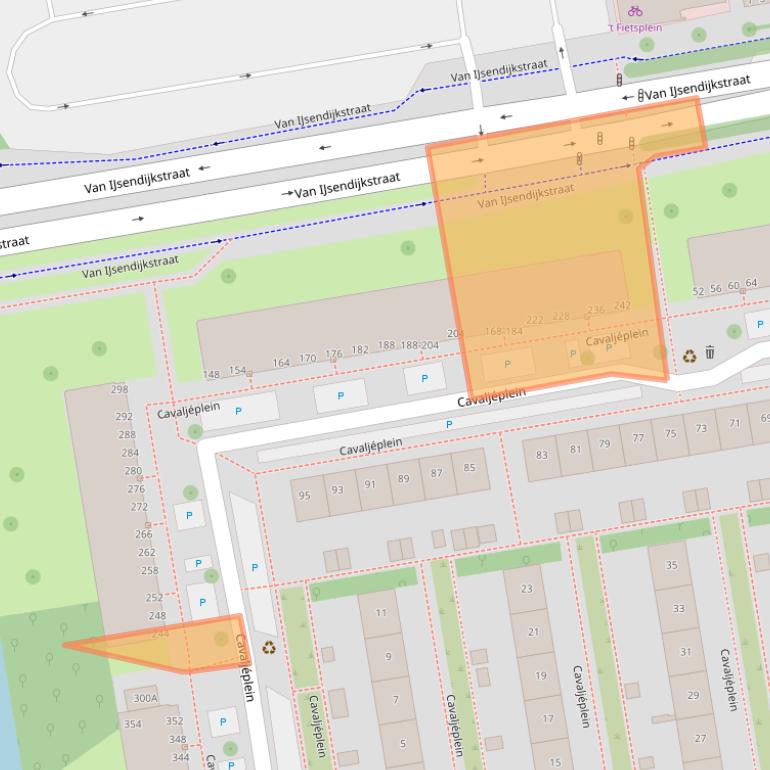Image resolution: width=770 pixels, height=770 pixels.
Task: Click the building labeled 95
Action: [x=305, y=494]
